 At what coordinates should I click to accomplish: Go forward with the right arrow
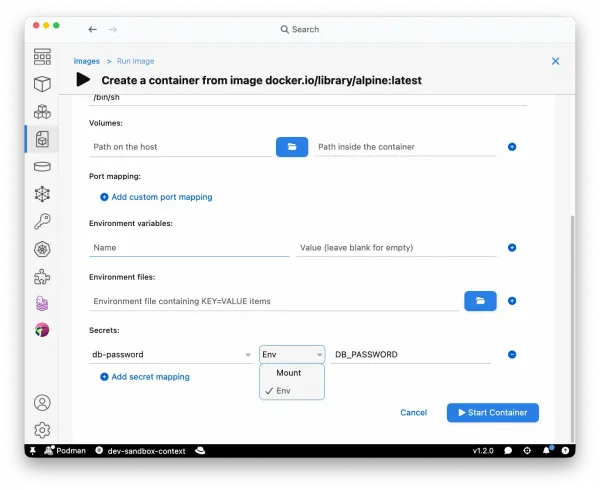tap(112, 29)
